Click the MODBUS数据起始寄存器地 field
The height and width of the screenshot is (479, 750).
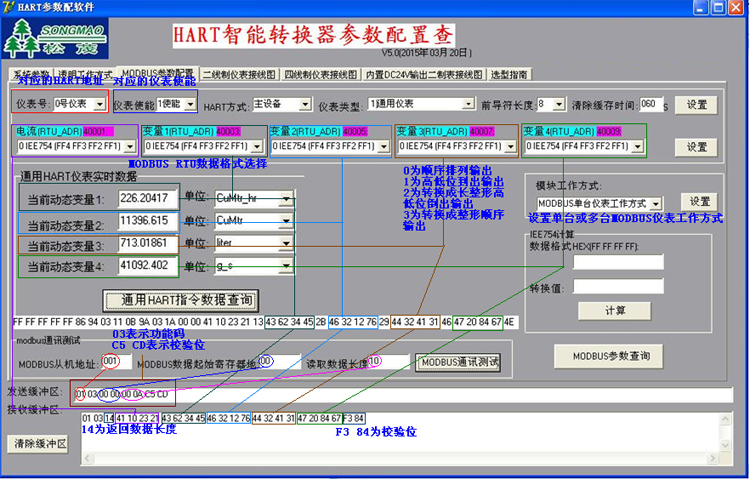tap(279, 362)
